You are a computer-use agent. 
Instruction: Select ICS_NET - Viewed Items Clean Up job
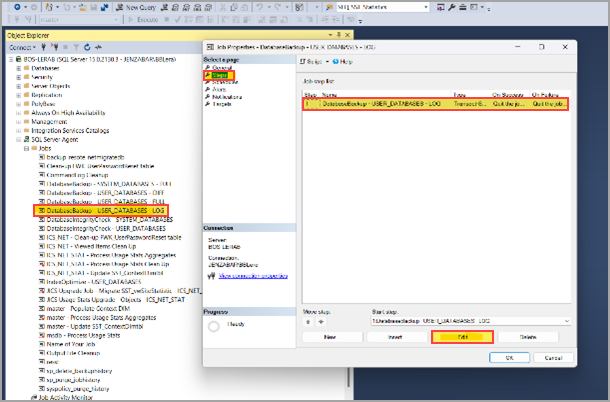pyautogui.click(x=91, y=246)
